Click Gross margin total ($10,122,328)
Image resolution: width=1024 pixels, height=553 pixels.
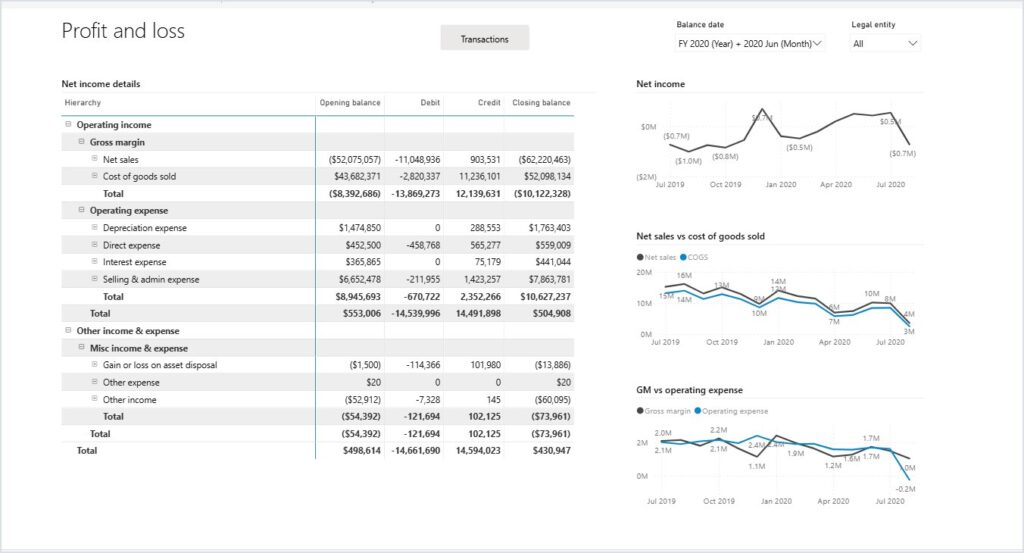point(542,194)
